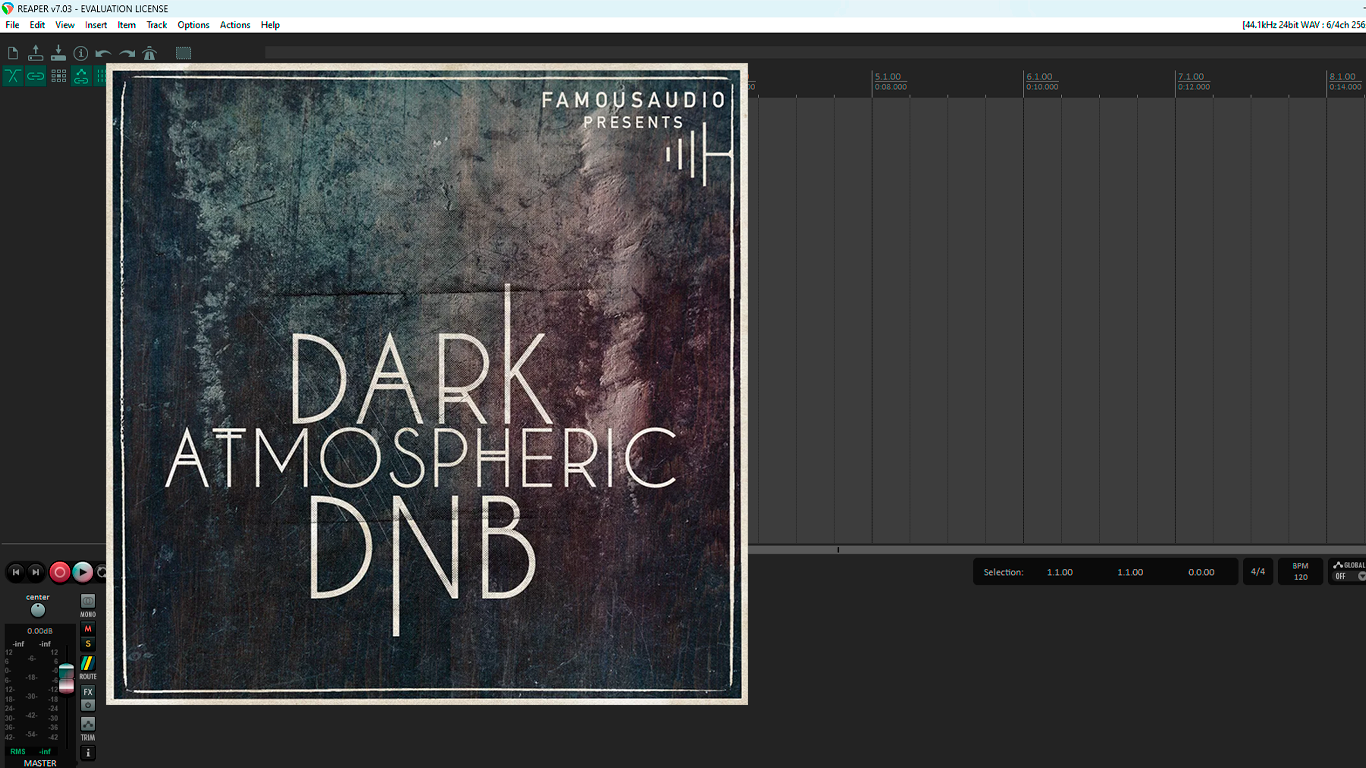
Task: Click the RMS -inf meter readout
Action: (31, 751)
